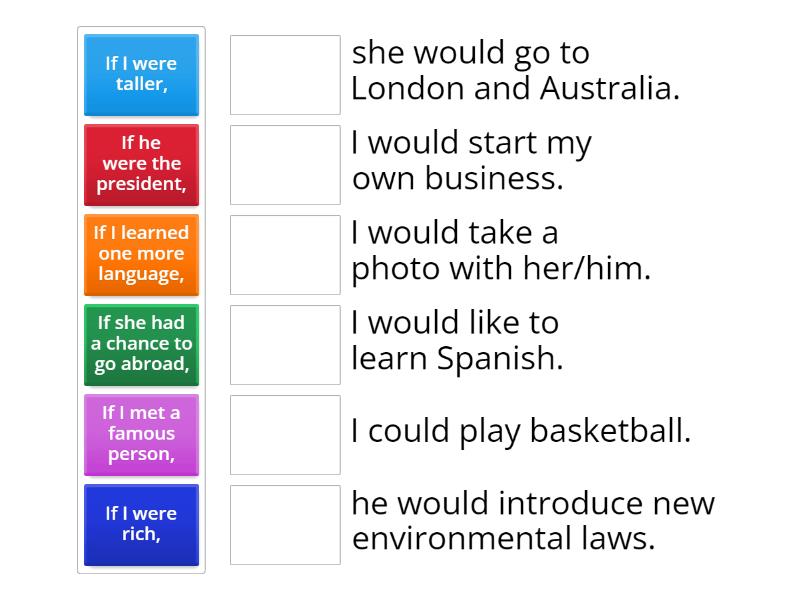Select the green 'If she had a chance to go abroad,' tile

click(141, 344)
